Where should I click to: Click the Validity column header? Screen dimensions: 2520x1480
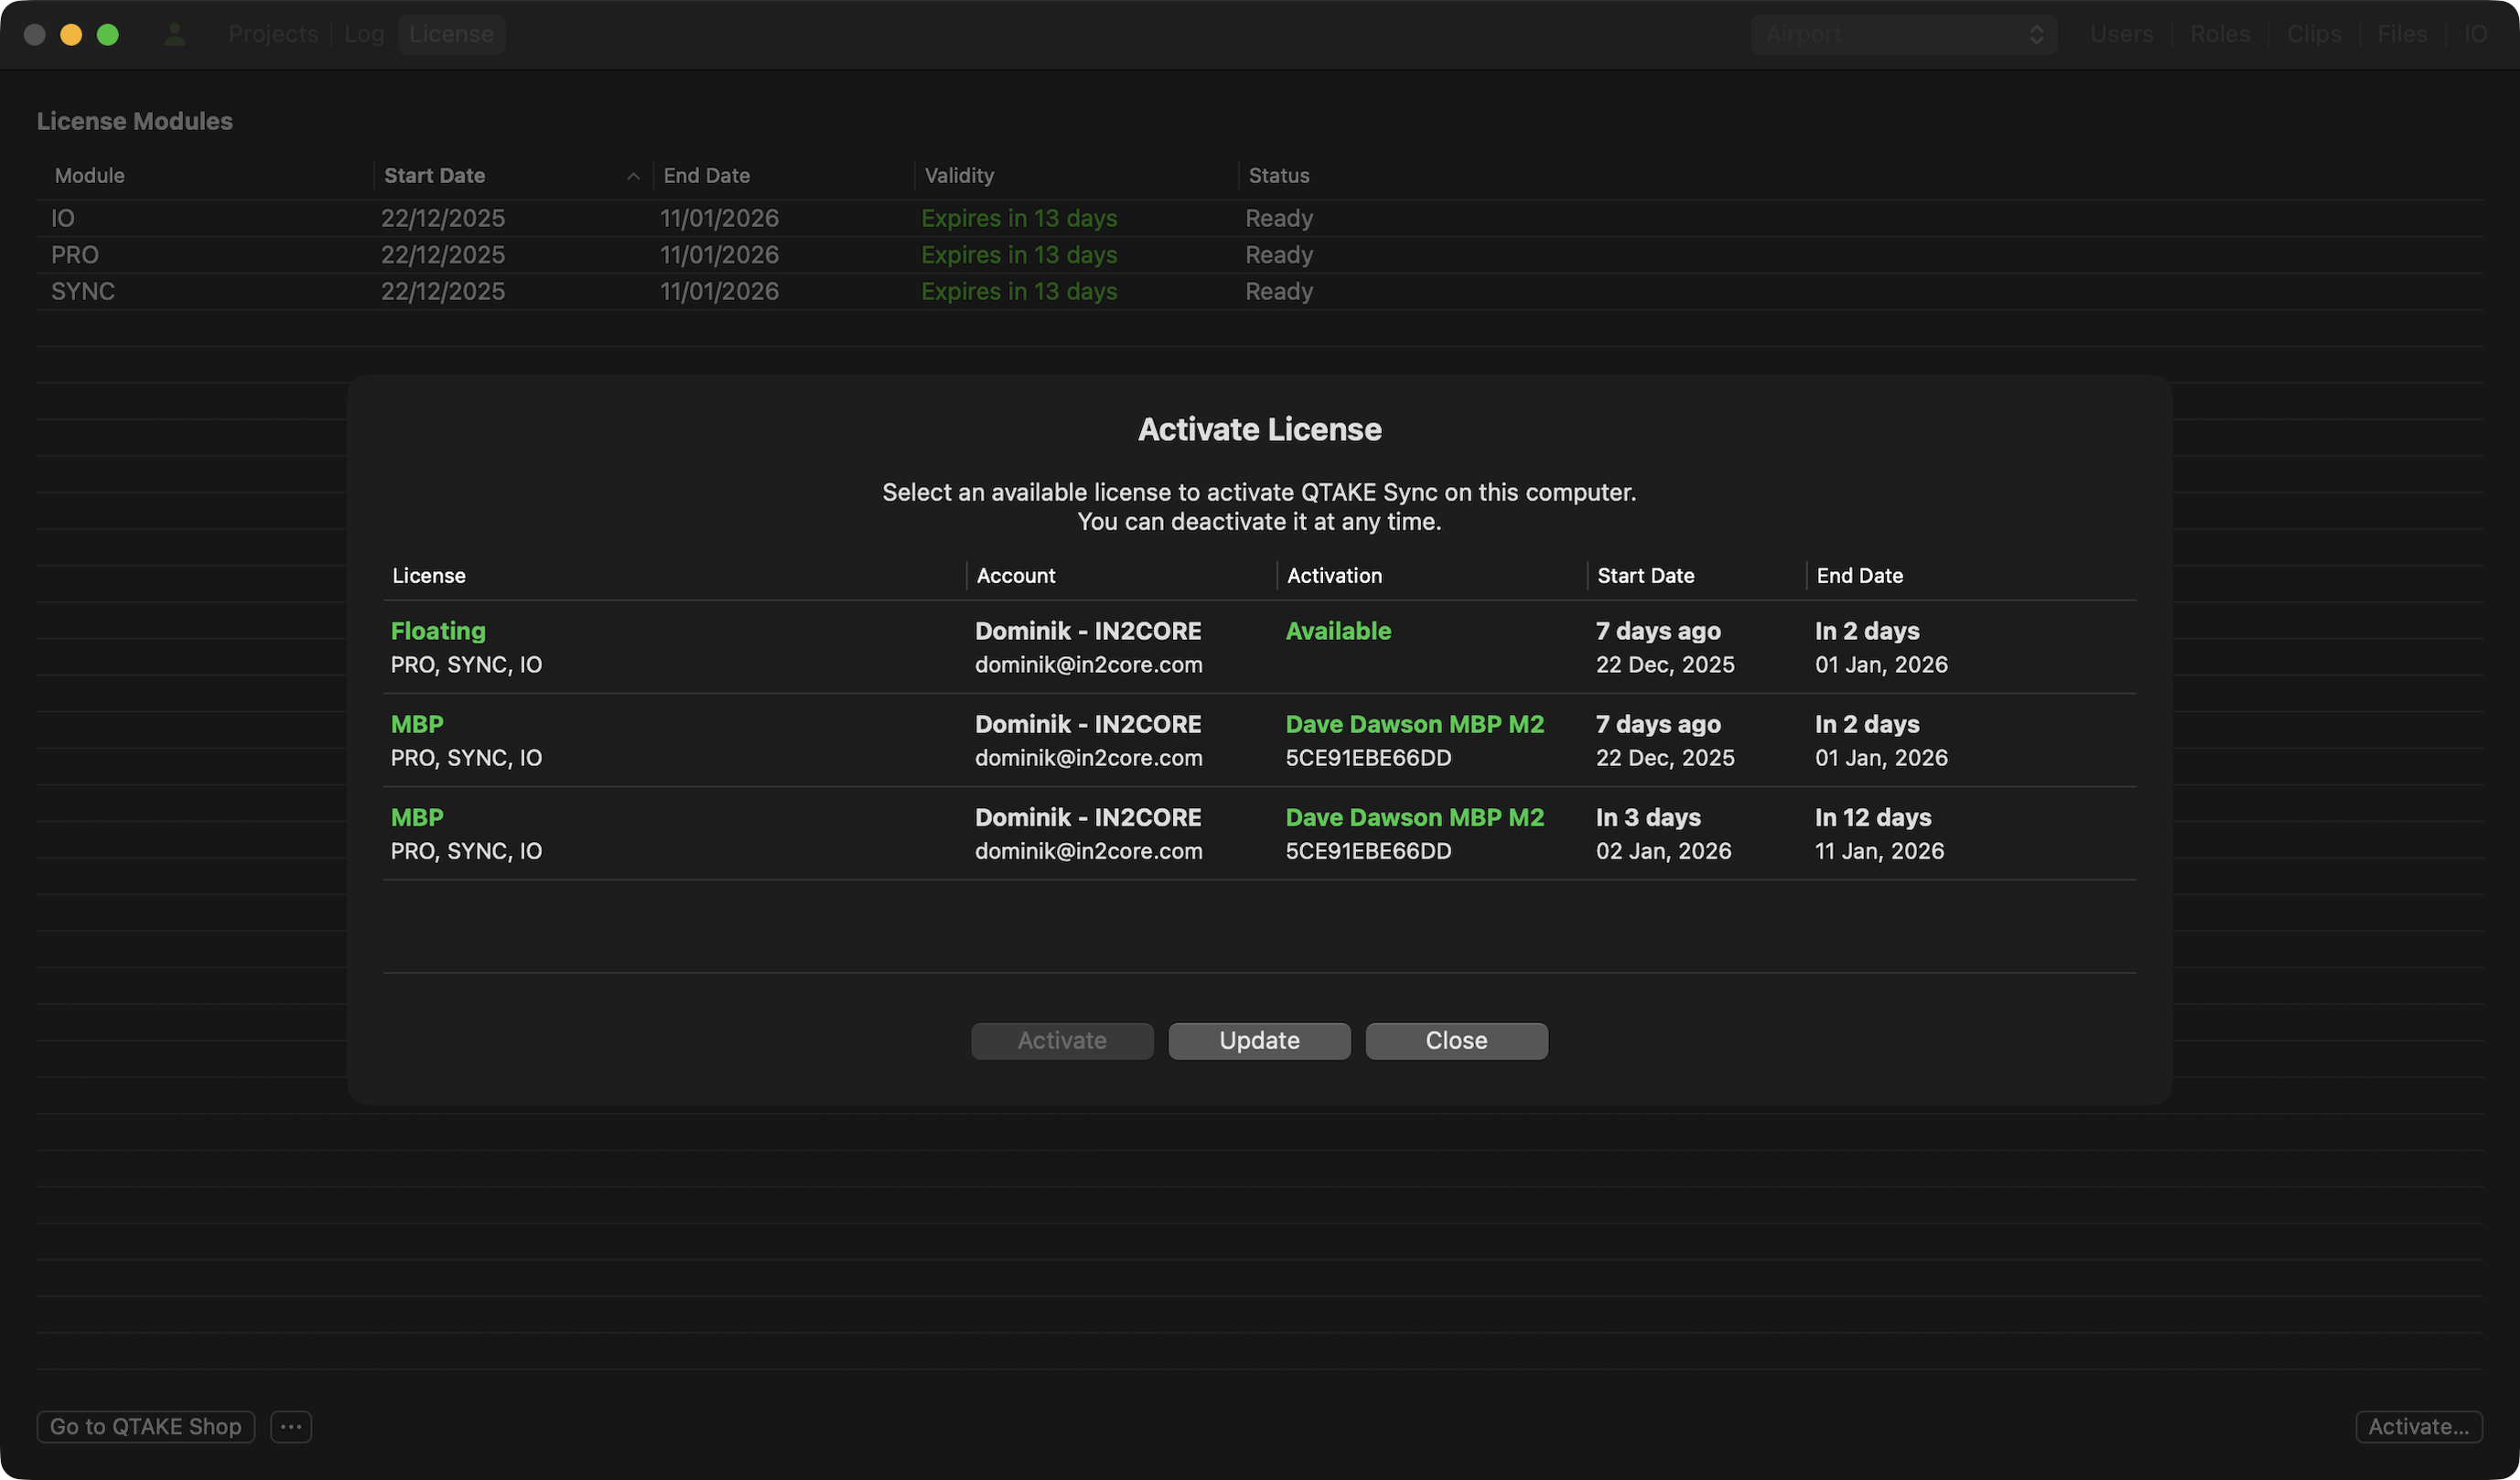click(x=958, y=176)
